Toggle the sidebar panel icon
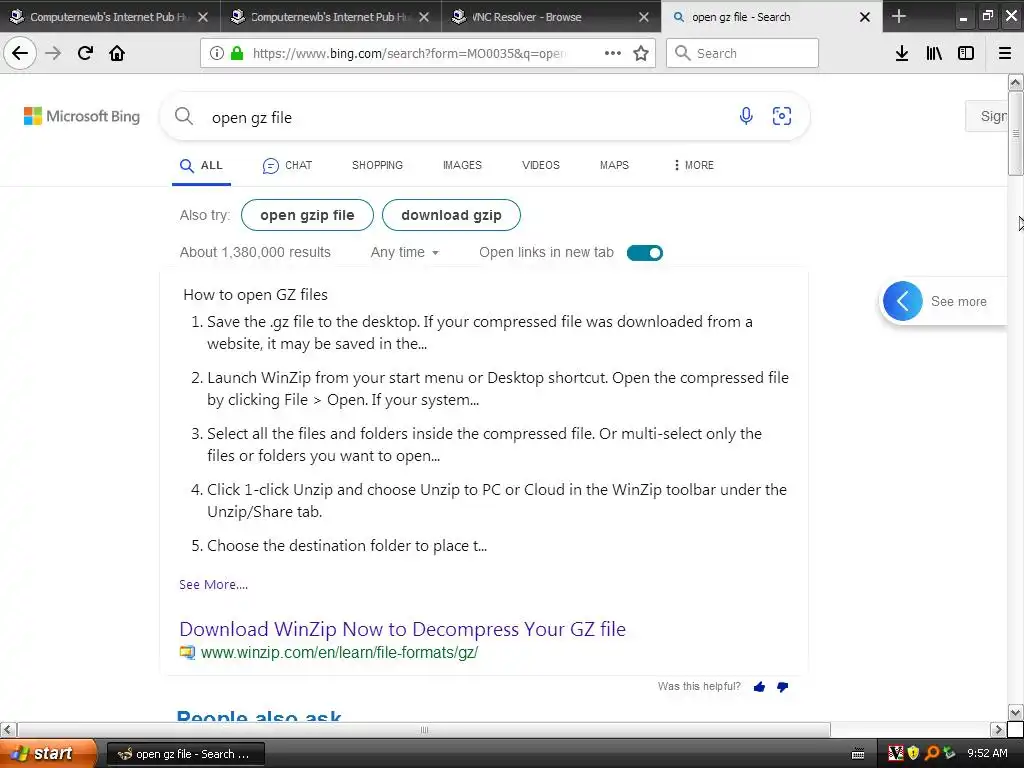This screenshot has height=768, width=1024. tap(966, 53)
